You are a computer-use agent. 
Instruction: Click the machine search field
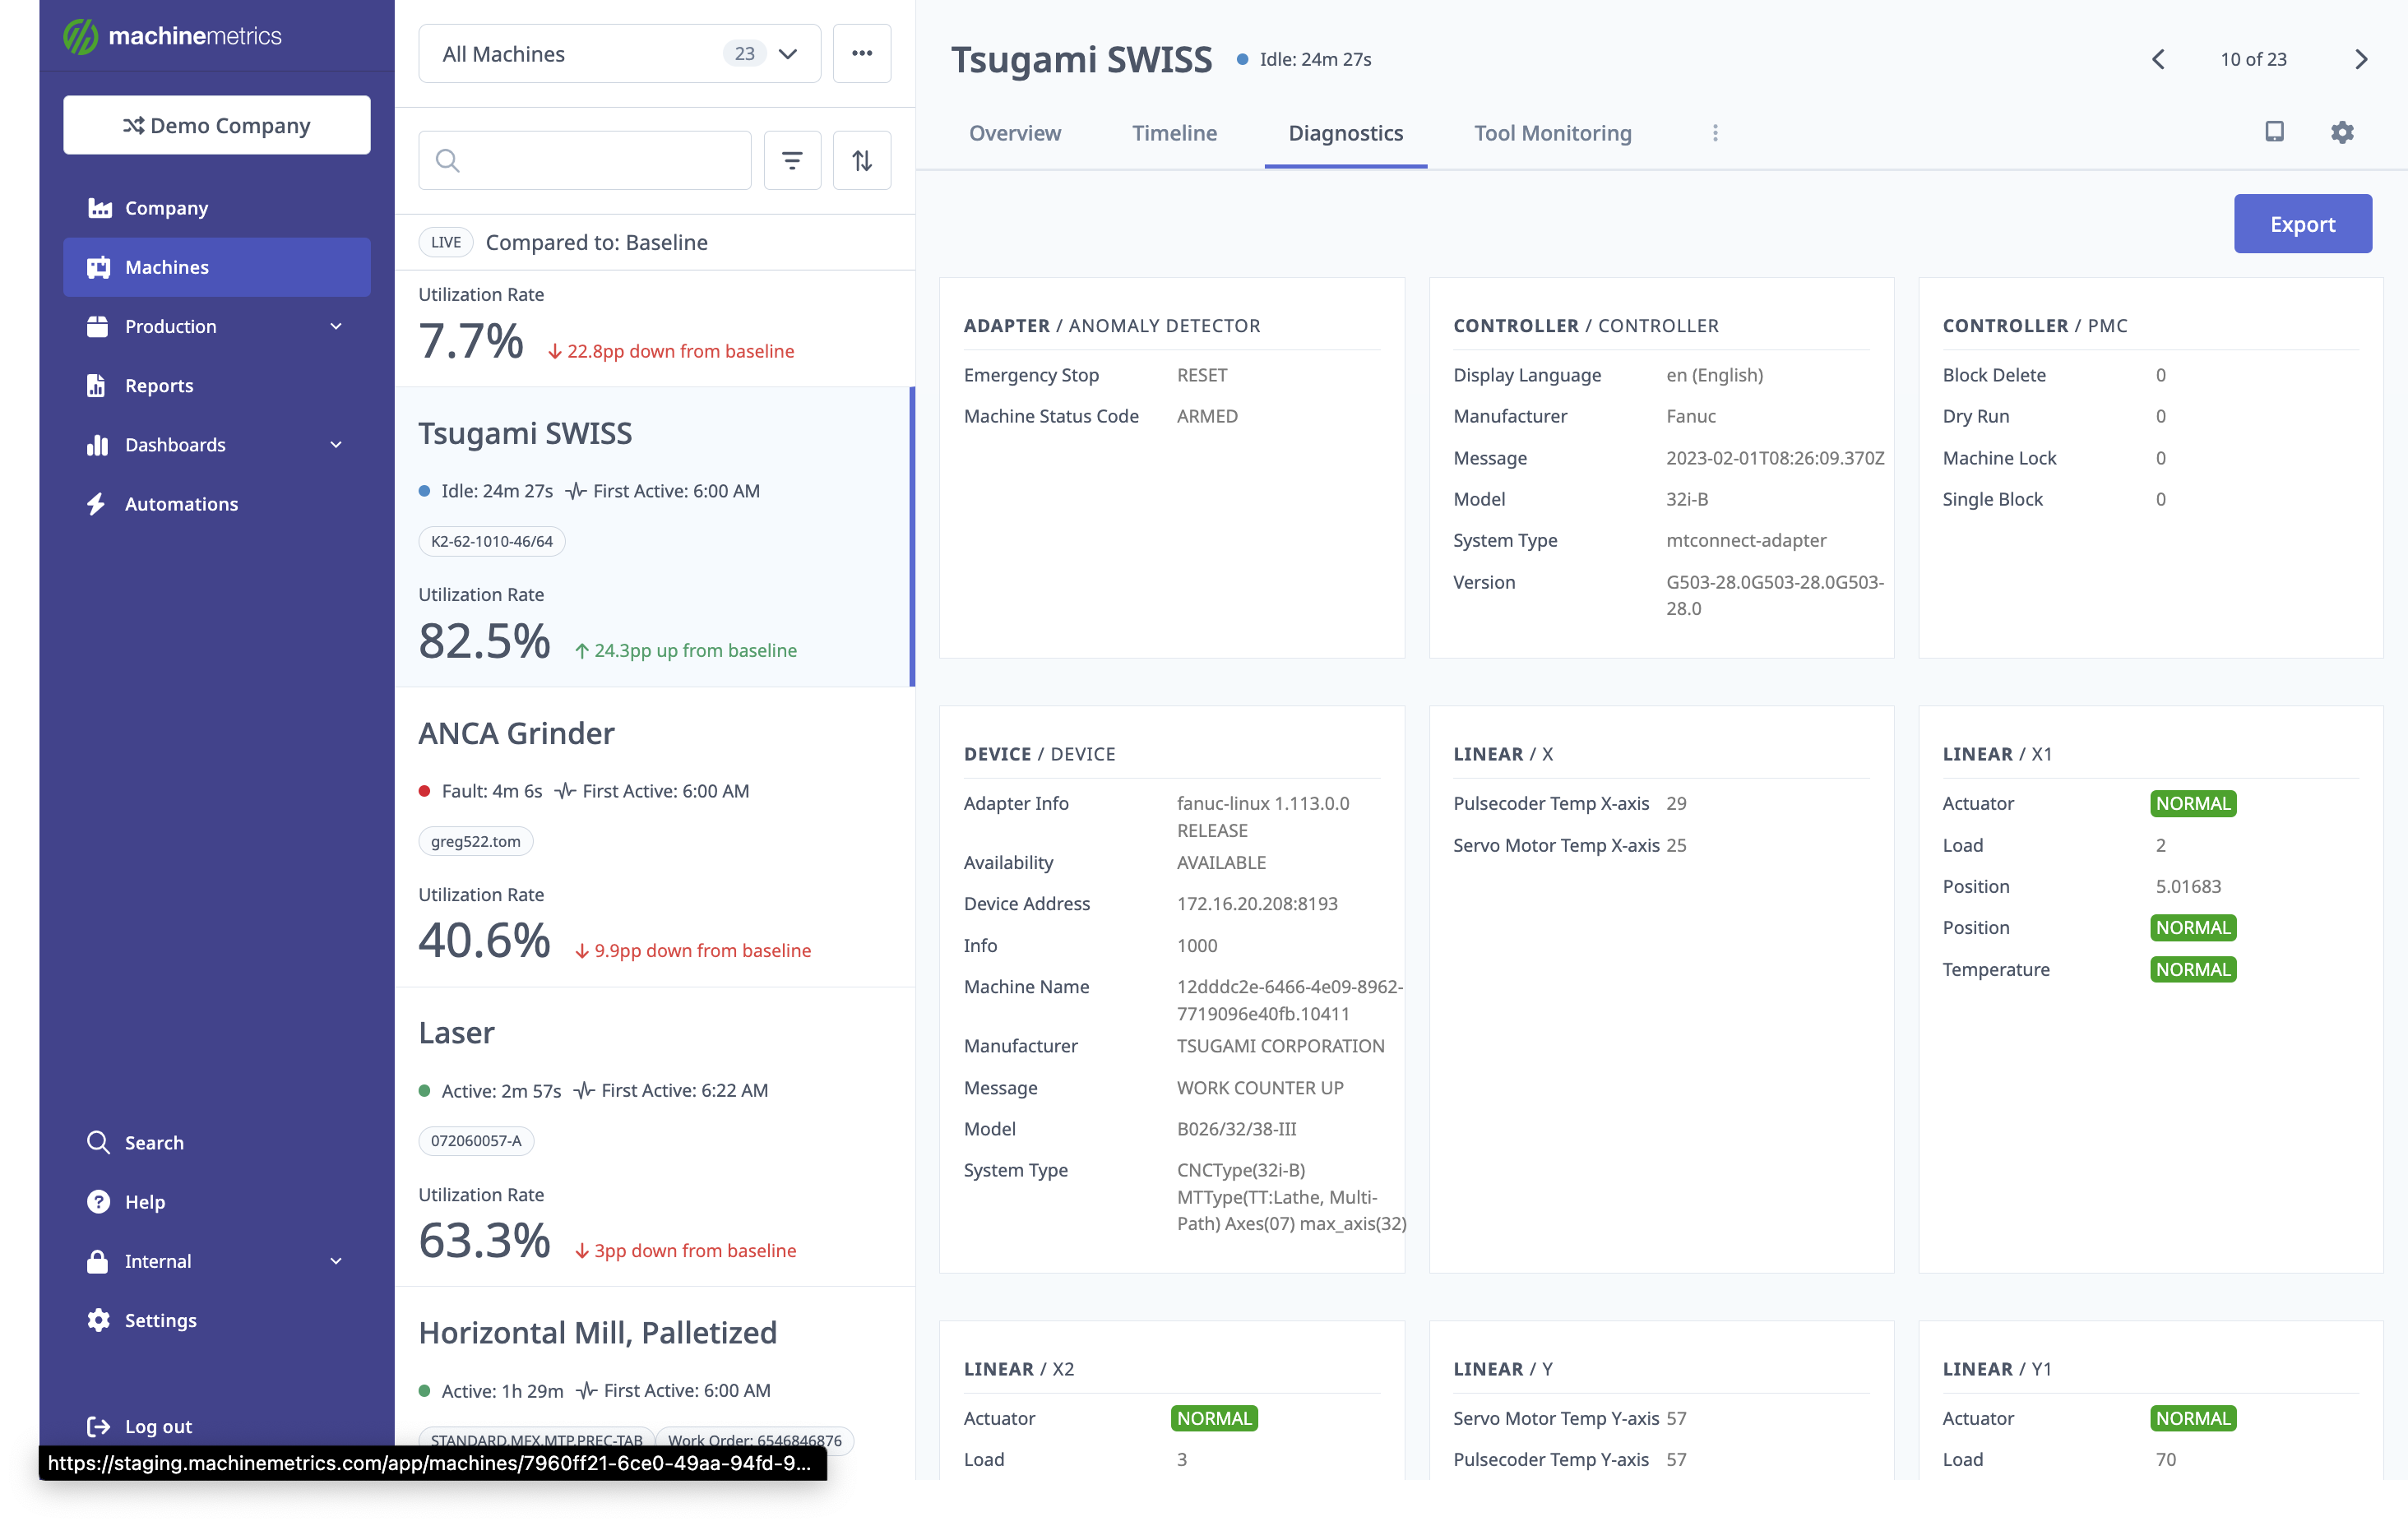point(585,160)
